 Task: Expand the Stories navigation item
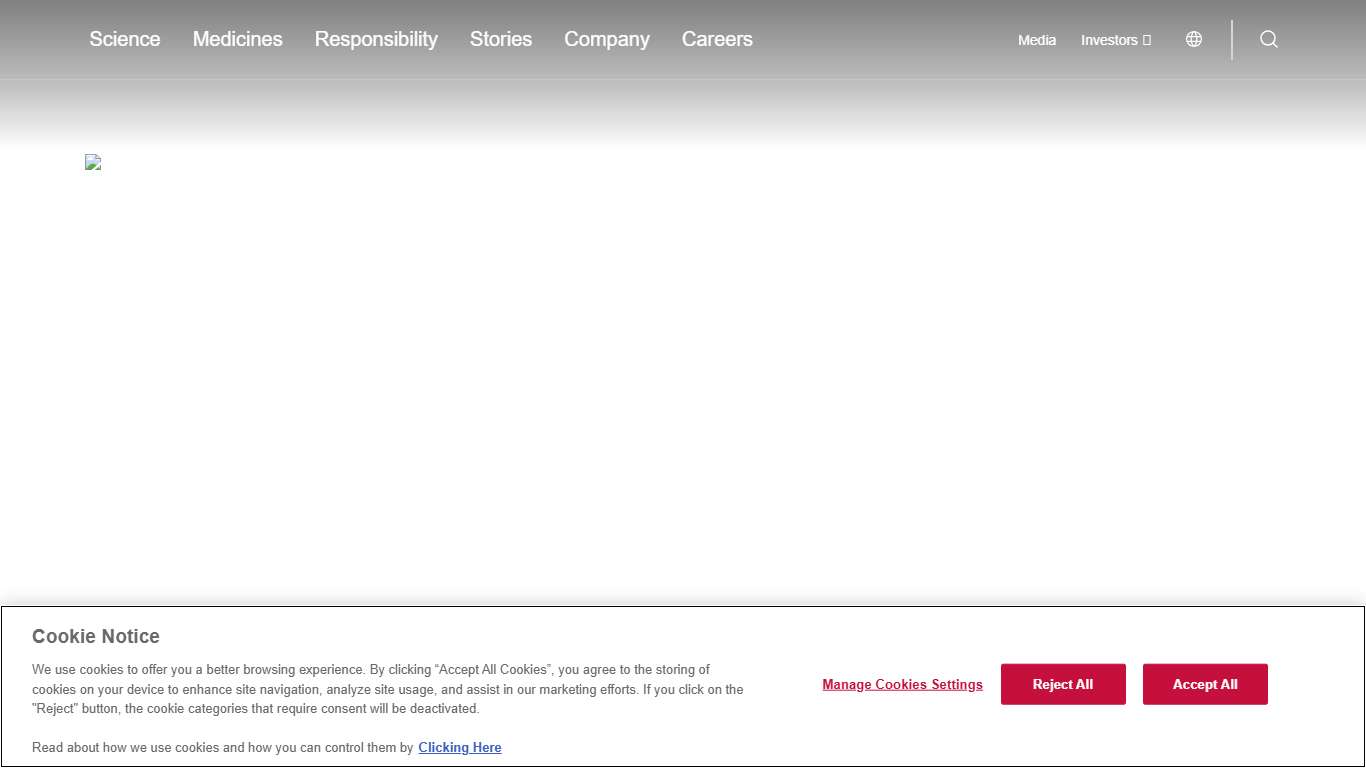point(501,39)
